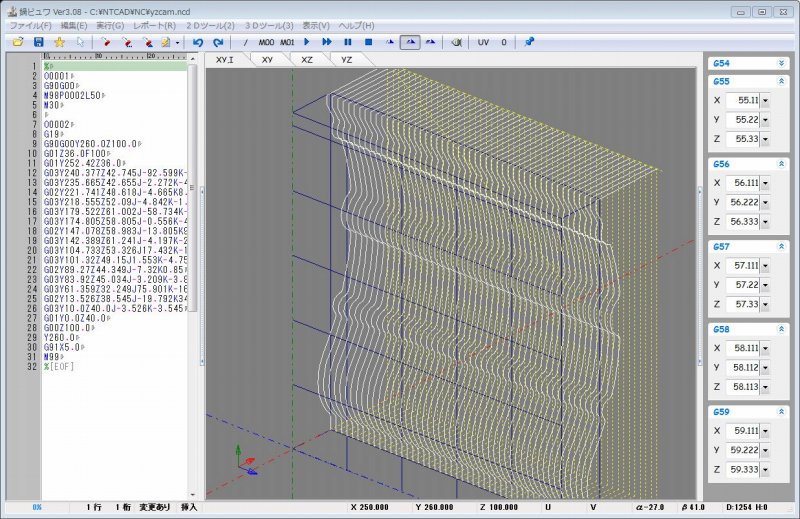Open the 3Dツール(3) menu
Viewport: 800px width, 519px height.
269,26
